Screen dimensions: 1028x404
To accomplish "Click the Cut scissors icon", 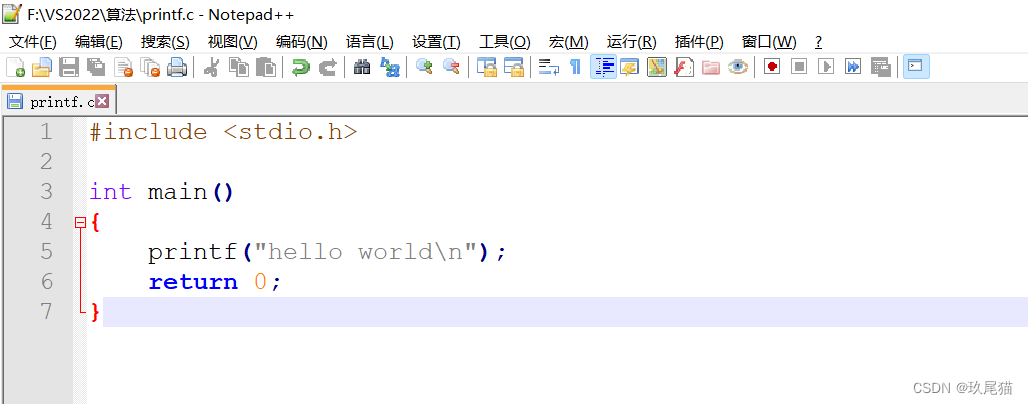I will click(211, 67).
